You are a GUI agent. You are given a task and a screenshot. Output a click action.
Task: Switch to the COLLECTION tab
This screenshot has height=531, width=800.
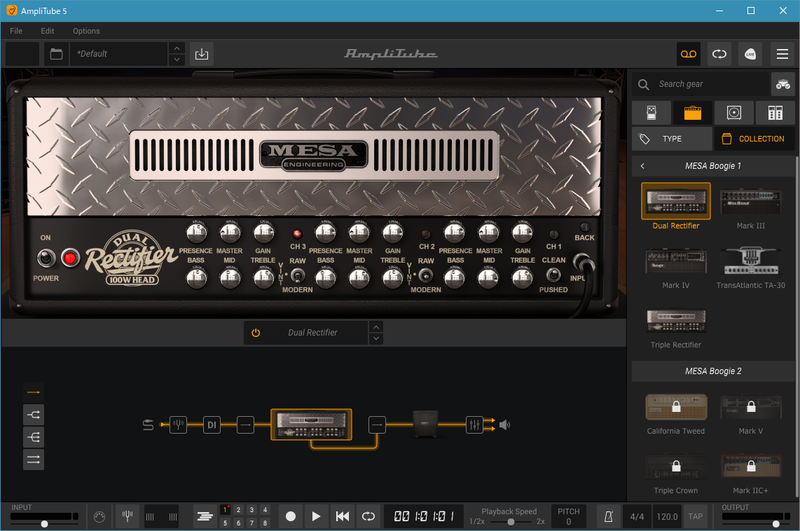(755, 139)
